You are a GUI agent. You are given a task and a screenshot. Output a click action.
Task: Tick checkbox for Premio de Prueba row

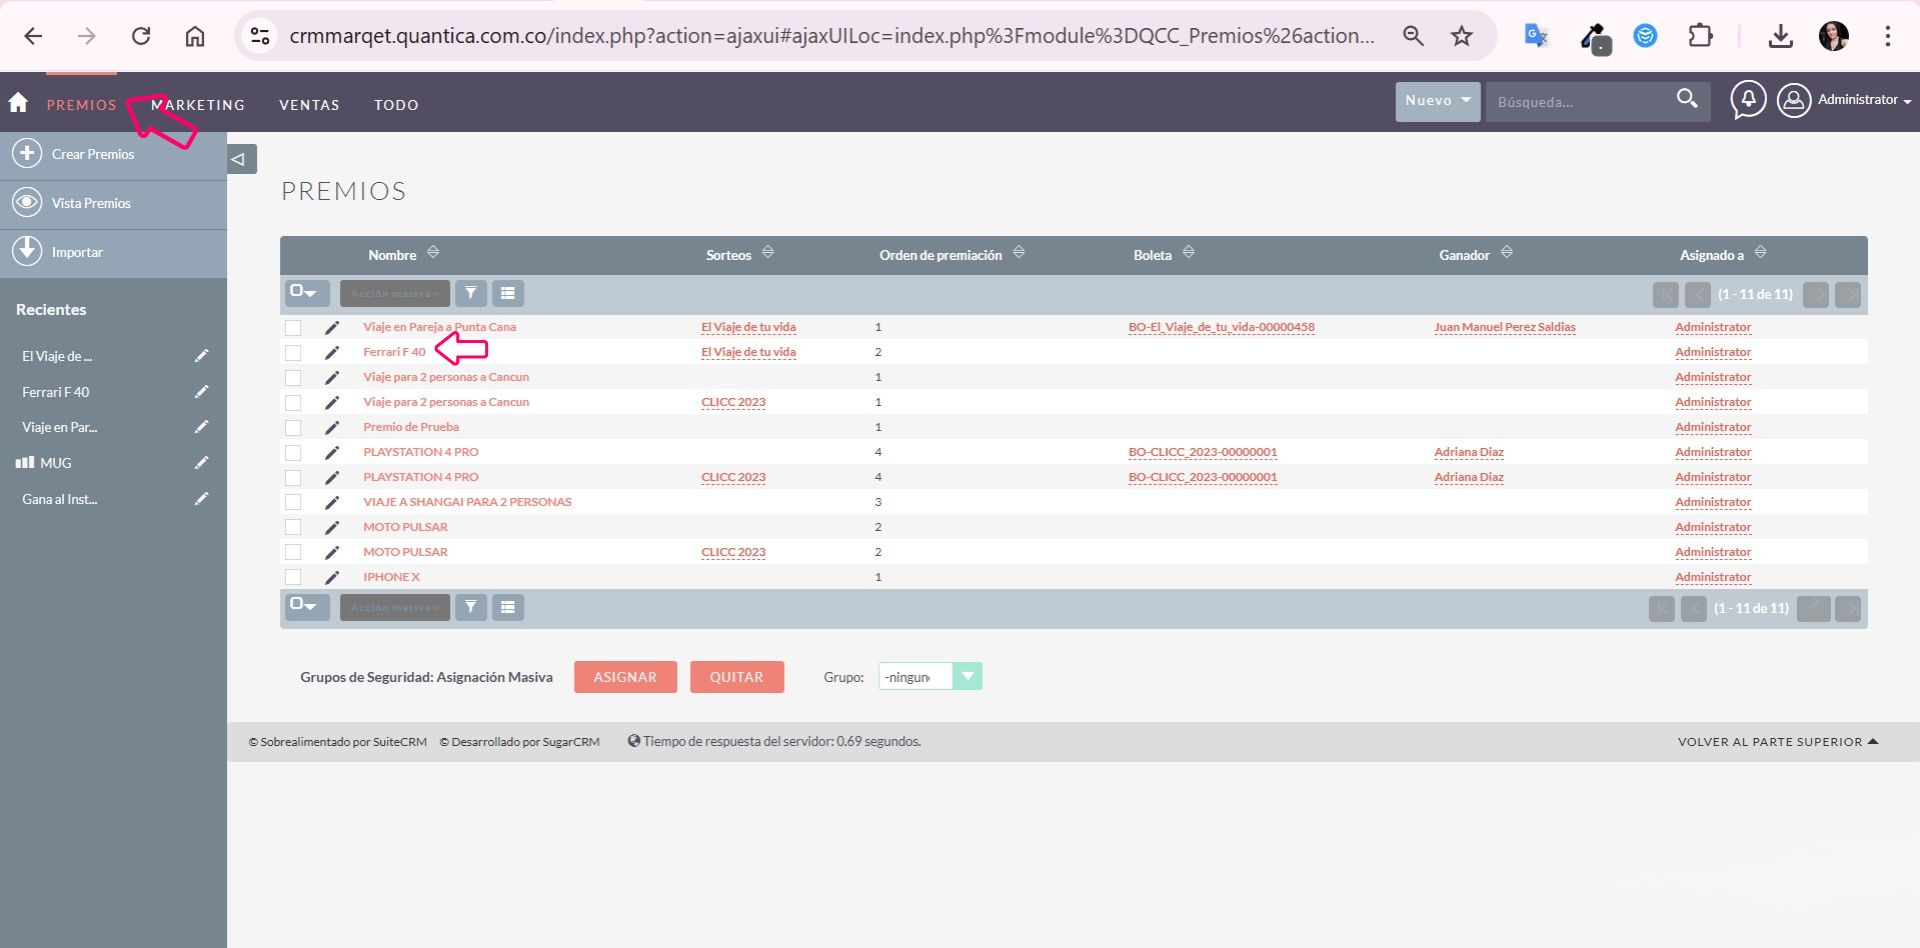point(293,427)
